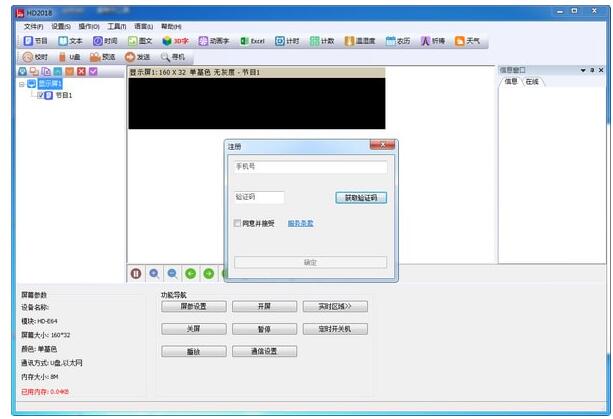This screenshot has width=613, height=419.
Task: Select 显示屏1 in the tree
Action: point(50,84)
